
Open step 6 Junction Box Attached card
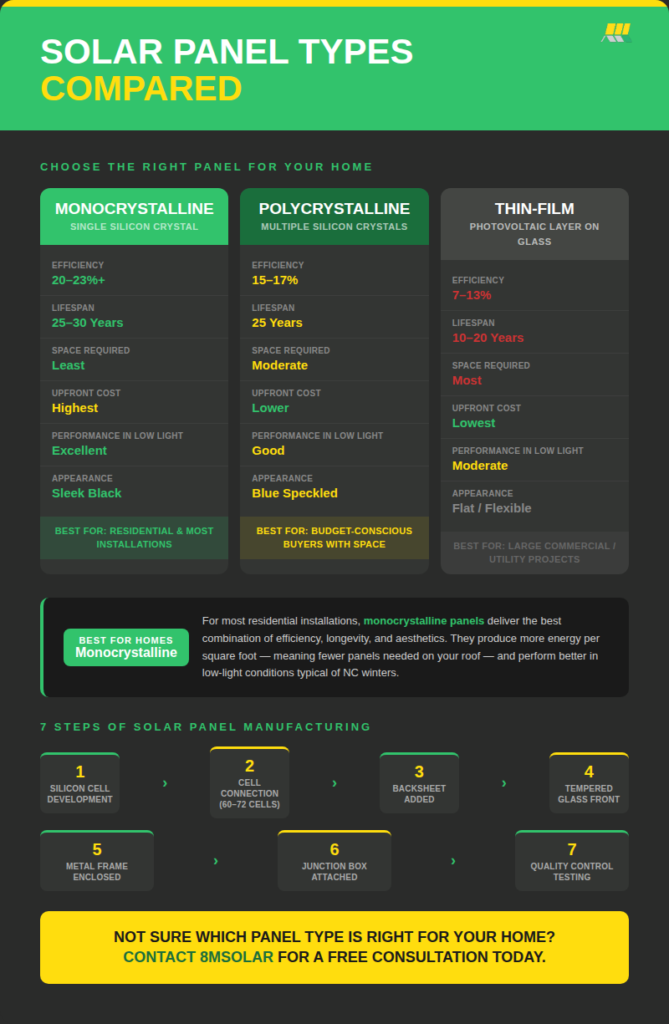(x=334, y=860)
